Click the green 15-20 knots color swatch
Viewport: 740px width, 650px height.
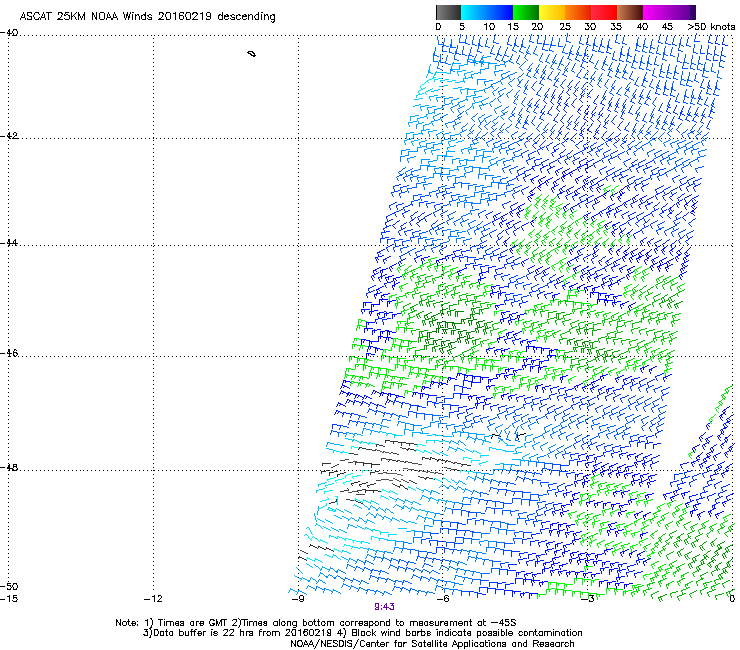pyautogui.click(x=526, y=12)
